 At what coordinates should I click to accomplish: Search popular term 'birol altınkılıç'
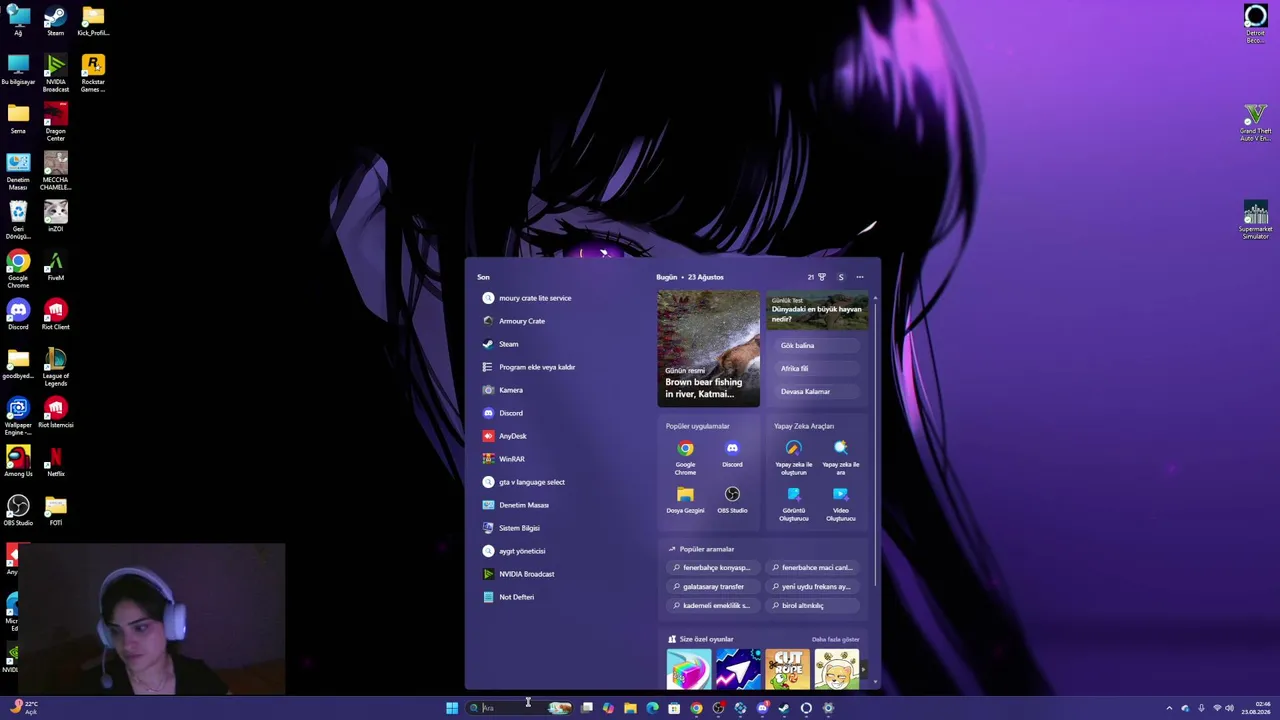[811, 606]
